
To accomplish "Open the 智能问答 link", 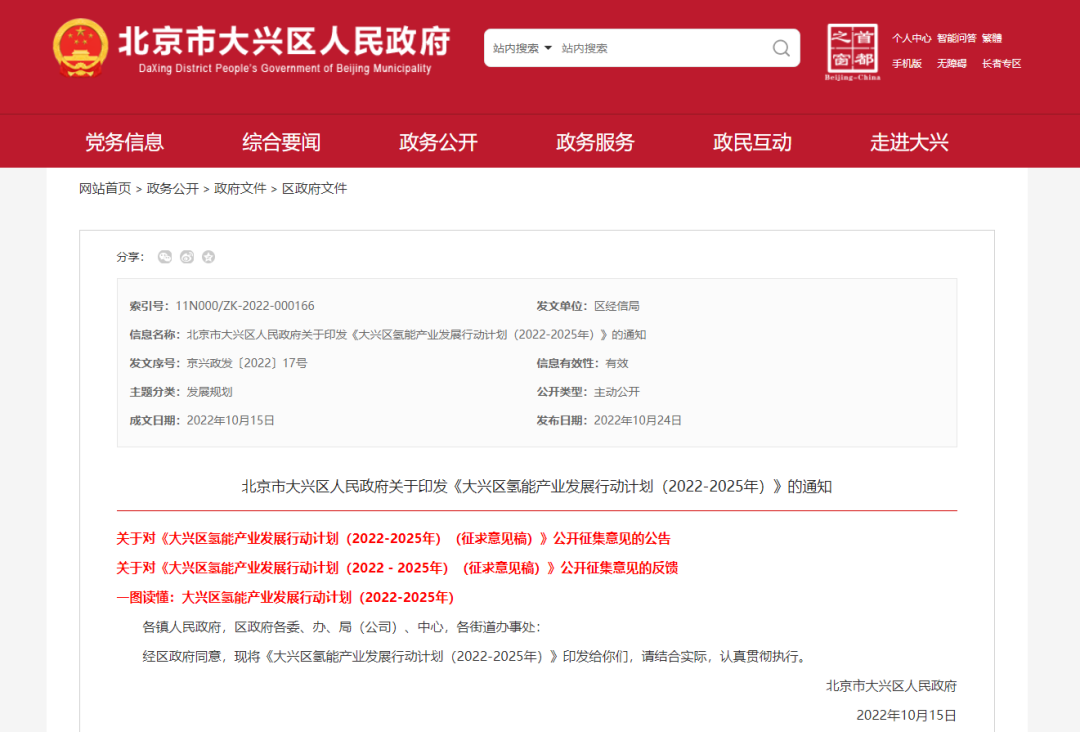I will [956, 38].
